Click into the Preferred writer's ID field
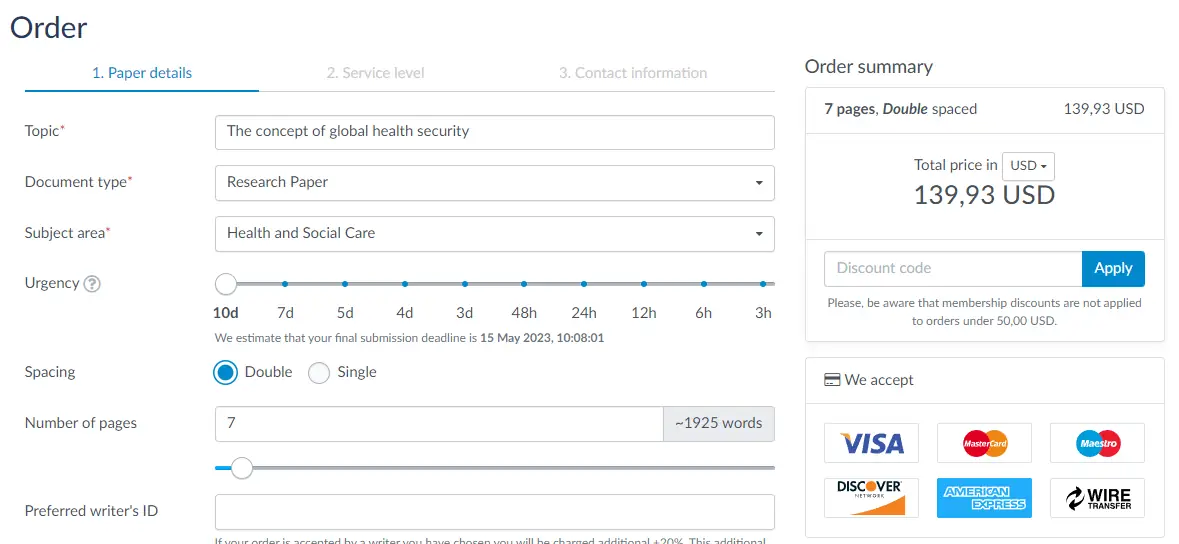The image size is (1179, 544). point(495,512)
